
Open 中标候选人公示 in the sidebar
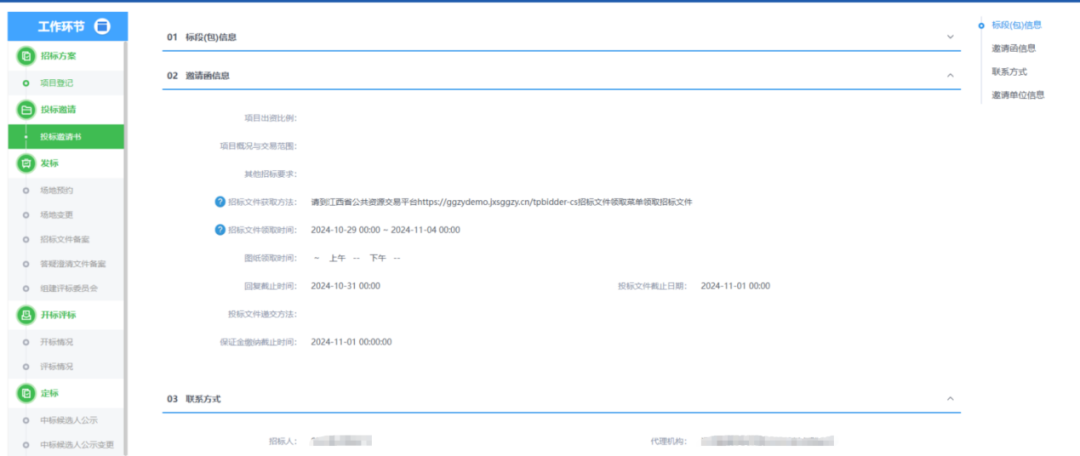pyautogui.click(x=69, y=420)
